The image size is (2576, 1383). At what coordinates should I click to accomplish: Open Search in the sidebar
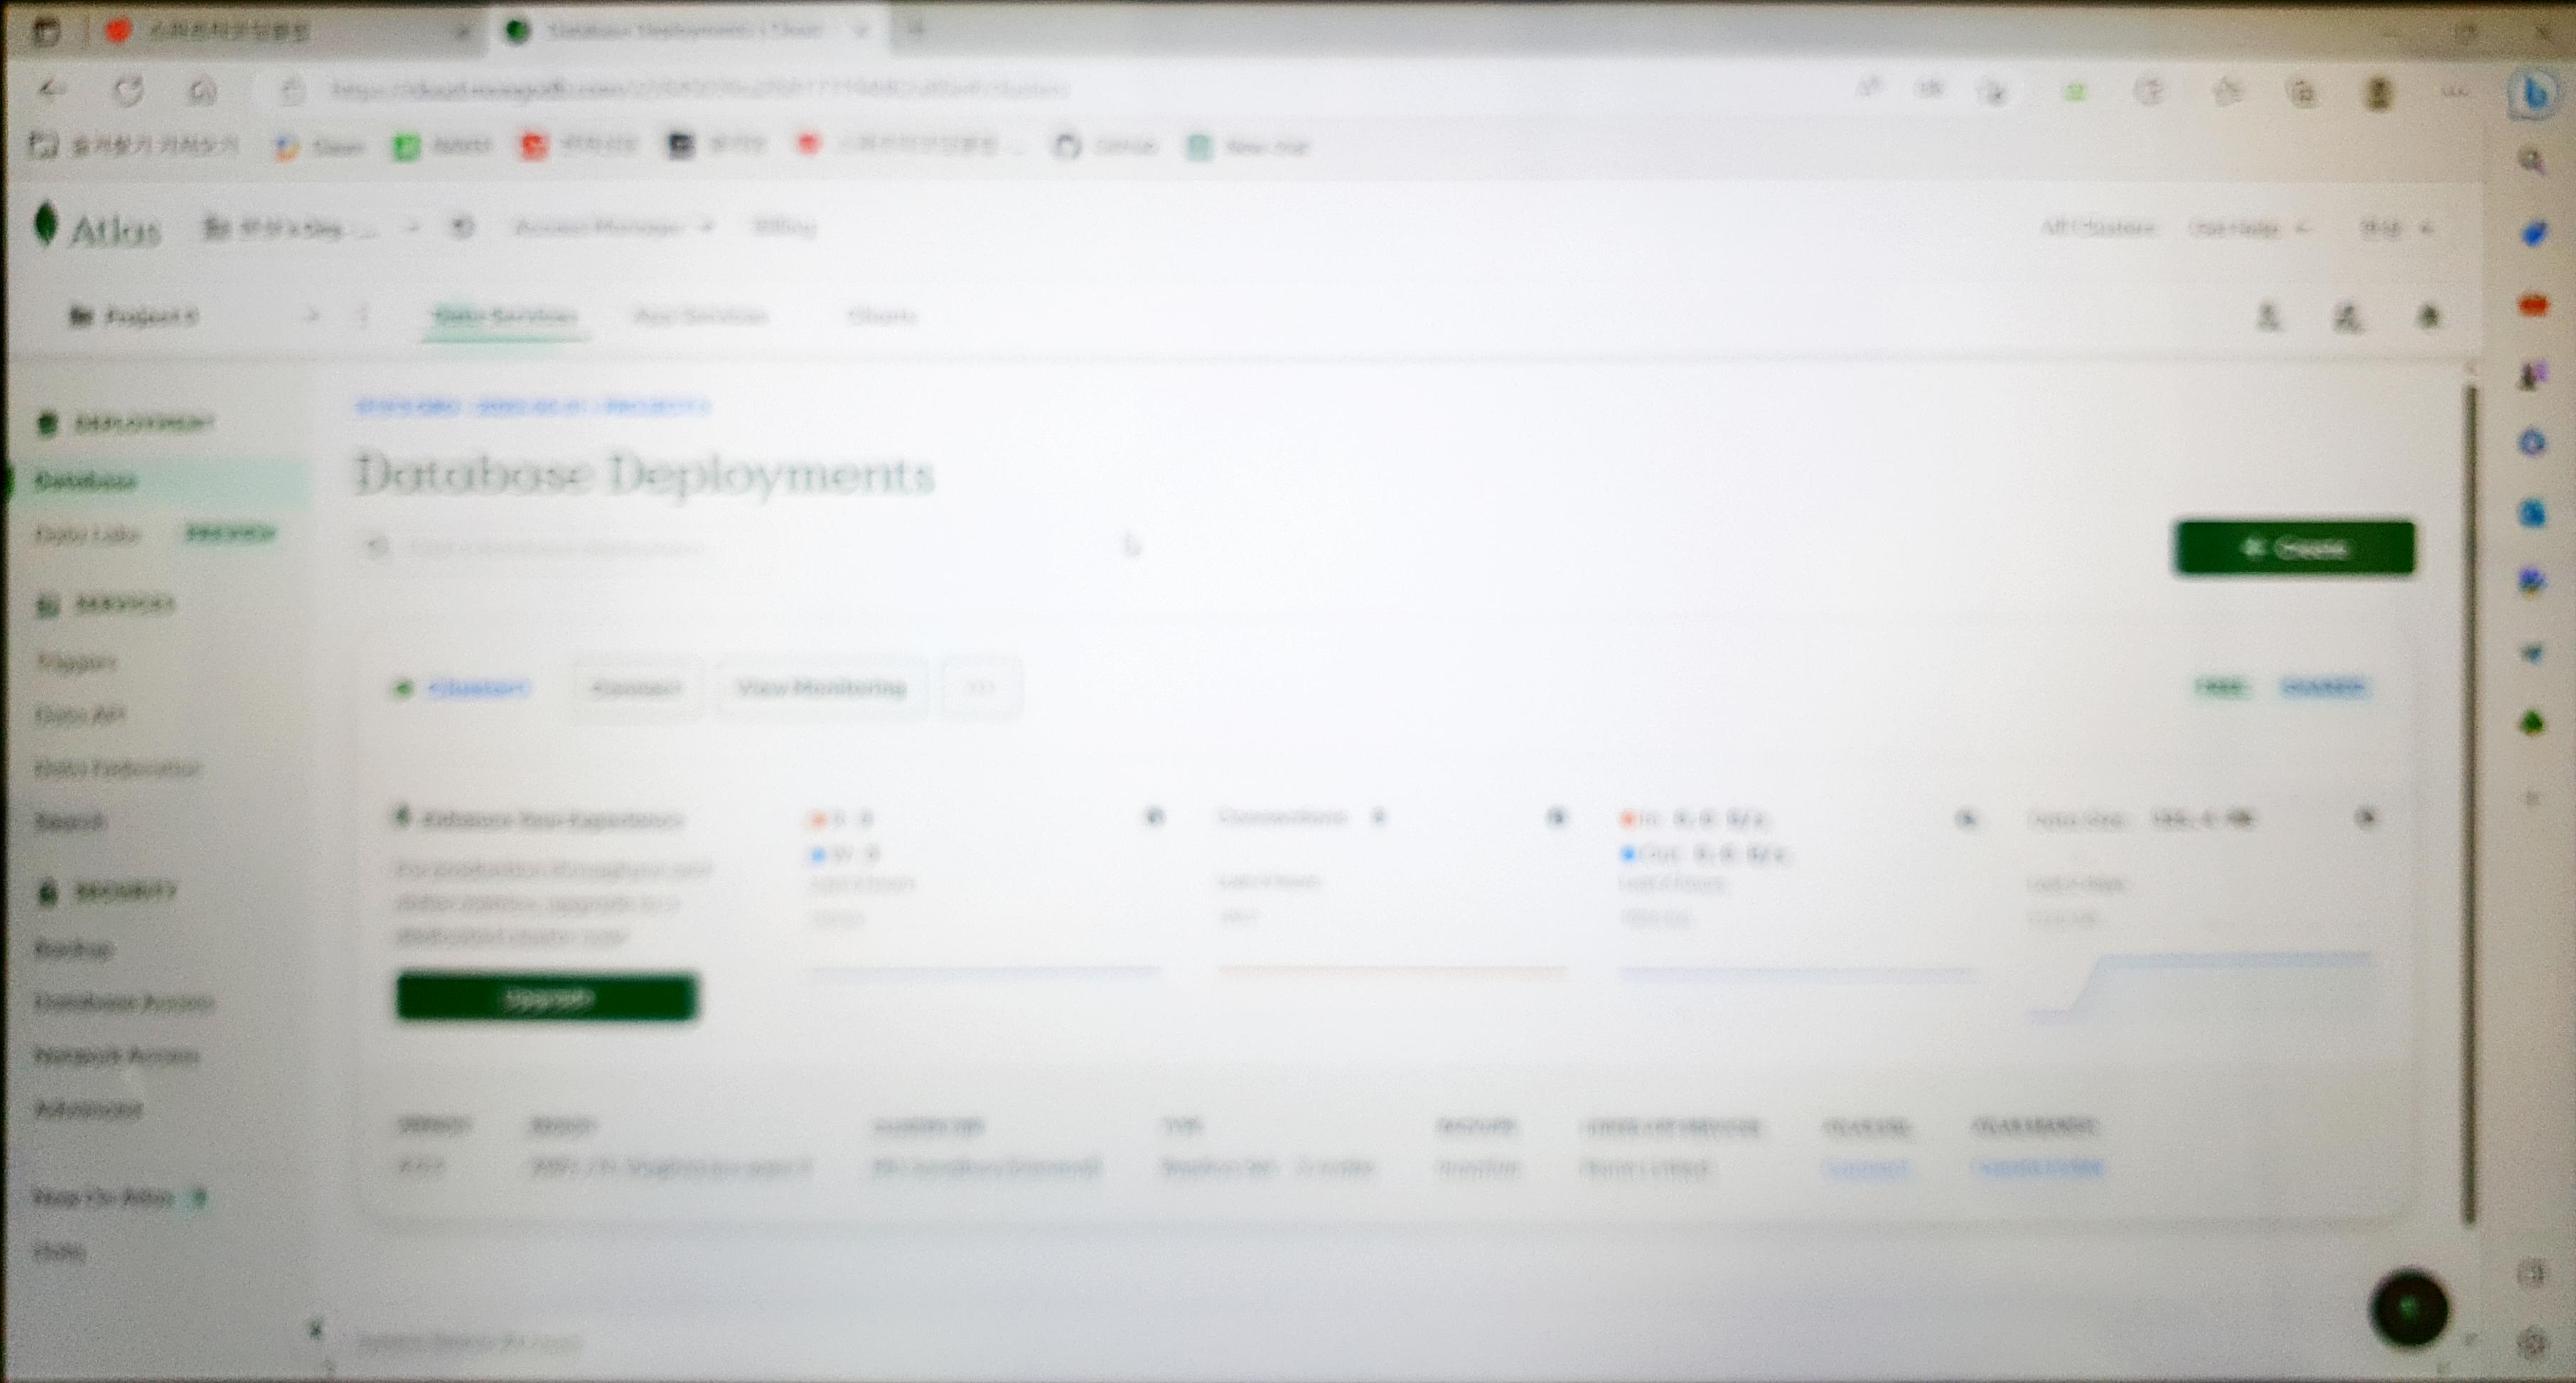(69, 821)
